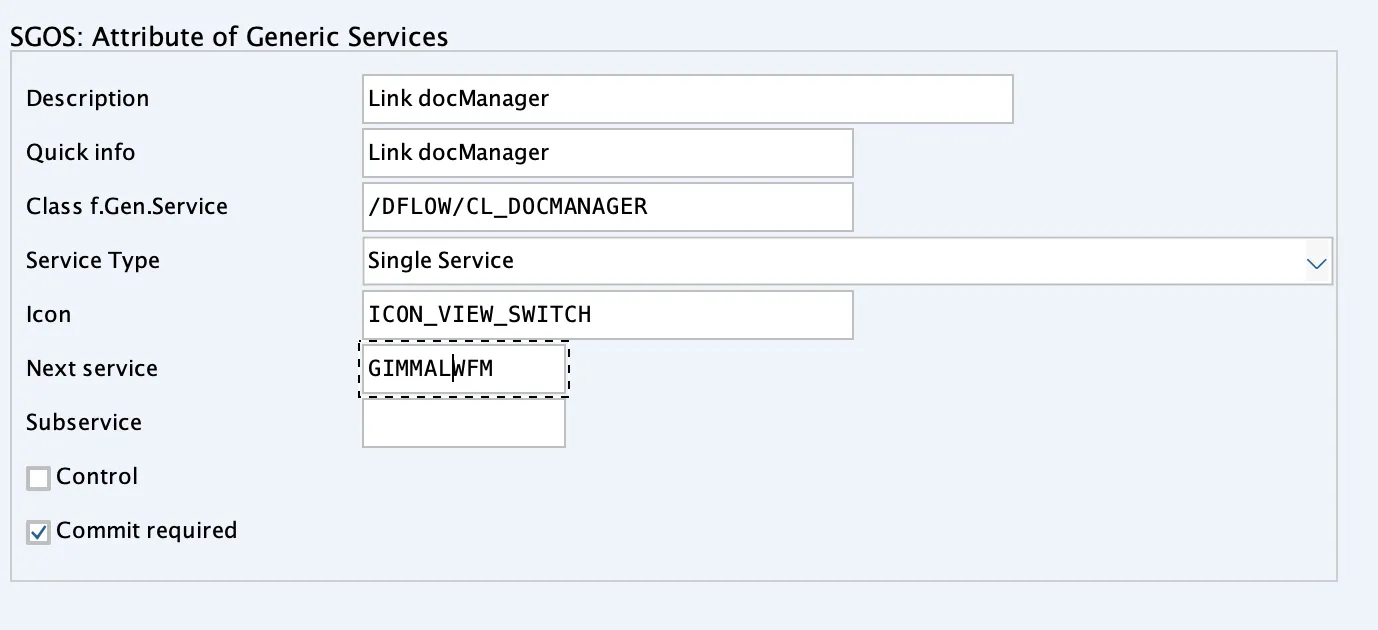Open the Service Type dropdown arrow
The width and height of the screenshot is (1378, 630).
click(x=1317, y=263)
